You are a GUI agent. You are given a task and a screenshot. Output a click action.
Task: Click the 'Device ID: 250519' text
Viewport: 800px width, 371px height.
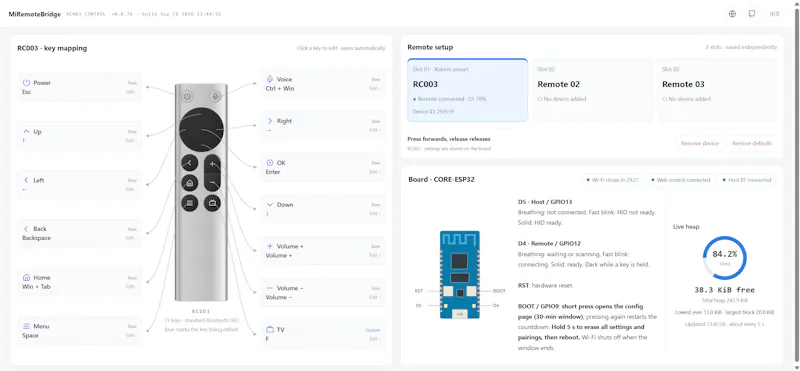433,111
